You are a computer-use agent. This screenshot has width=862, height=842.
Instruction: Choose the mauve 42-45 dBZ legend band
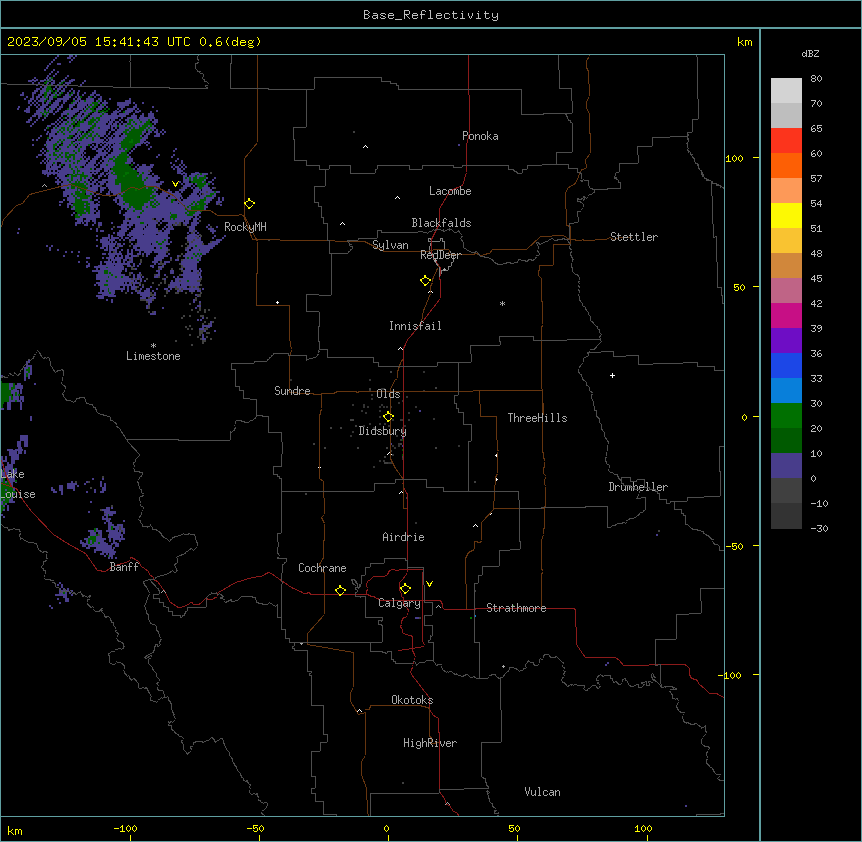[786, 290]
